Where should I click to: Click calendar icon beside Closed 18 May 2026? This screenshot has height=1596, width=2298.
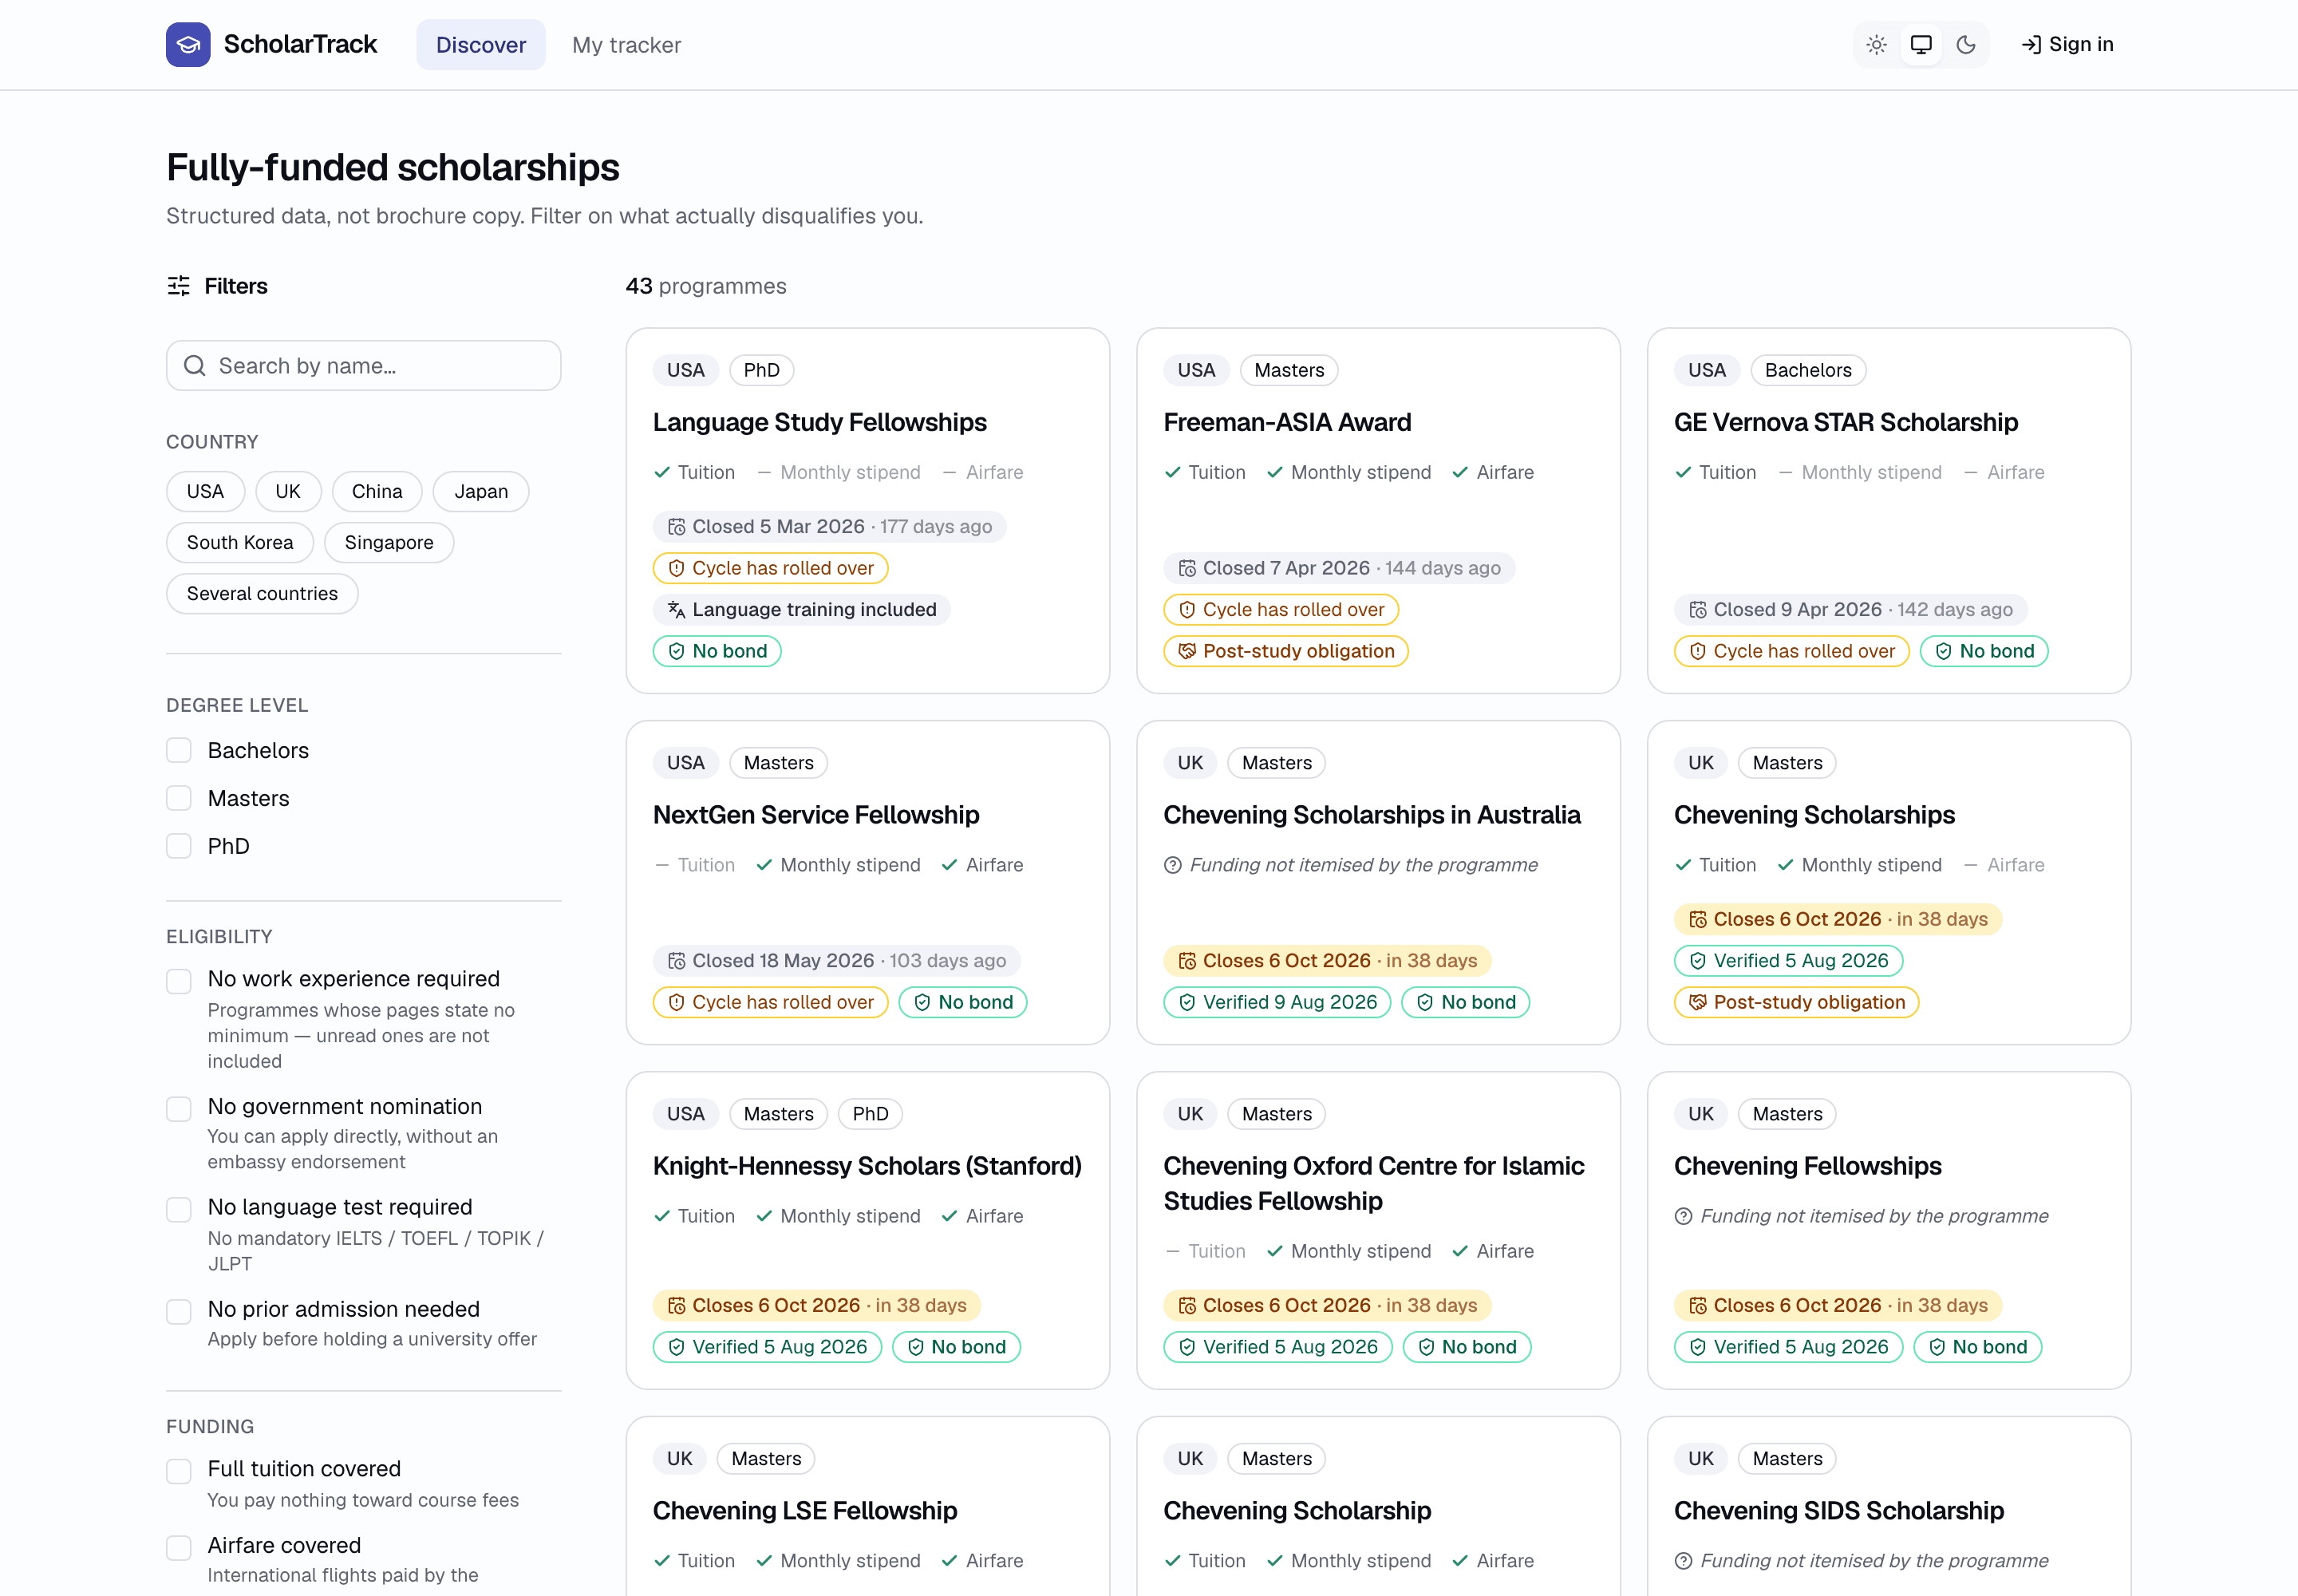click(677, 961)
